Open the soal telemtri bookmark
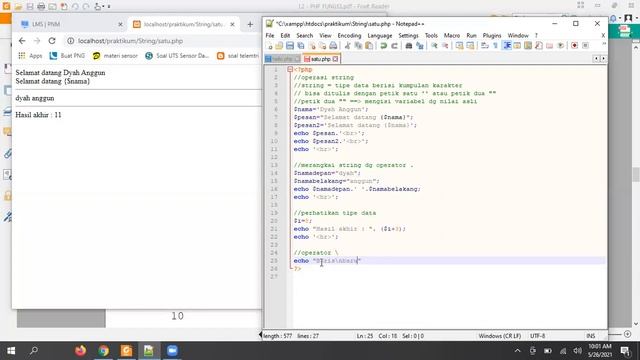Image resolution: width=640 pixels, height=360 pixels. click(238, 56)
